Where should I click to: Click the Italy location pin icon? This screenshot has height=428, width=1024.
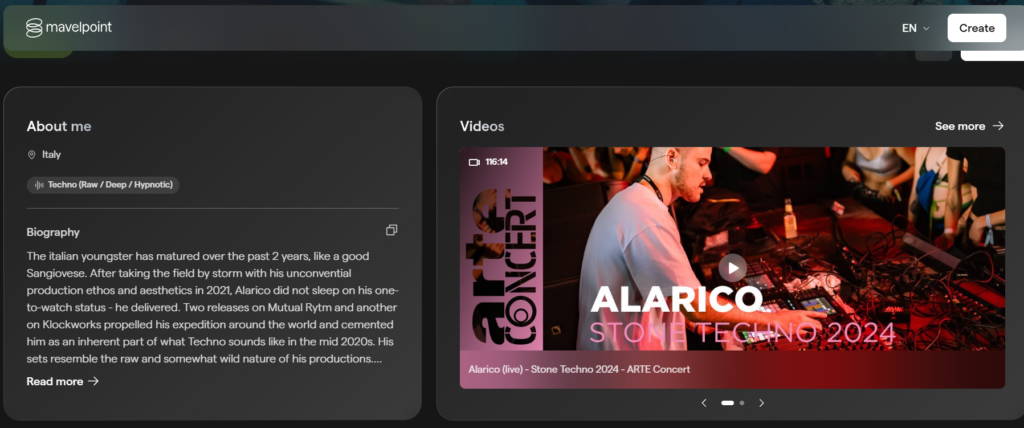(x=31, y=155)
